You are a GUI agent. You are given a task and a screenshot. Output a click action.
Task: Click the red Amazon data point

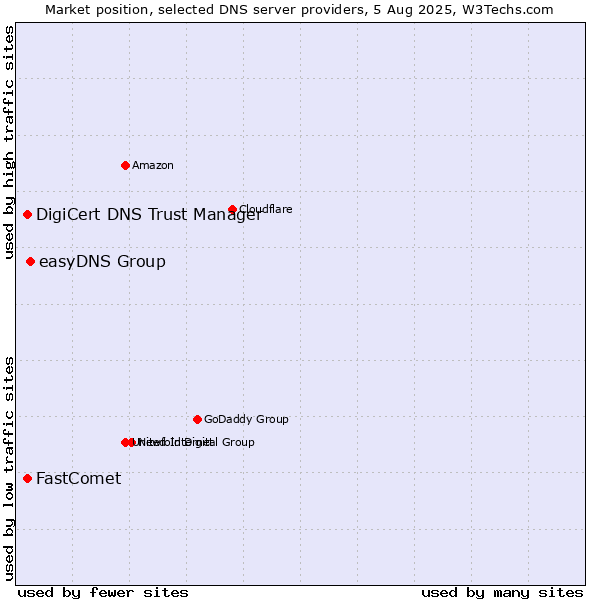click(125, 165)
